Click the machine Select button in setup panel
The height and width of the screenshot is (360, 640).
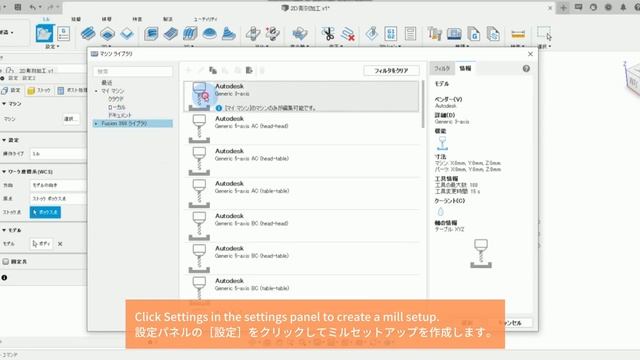(x=70, y=119)
